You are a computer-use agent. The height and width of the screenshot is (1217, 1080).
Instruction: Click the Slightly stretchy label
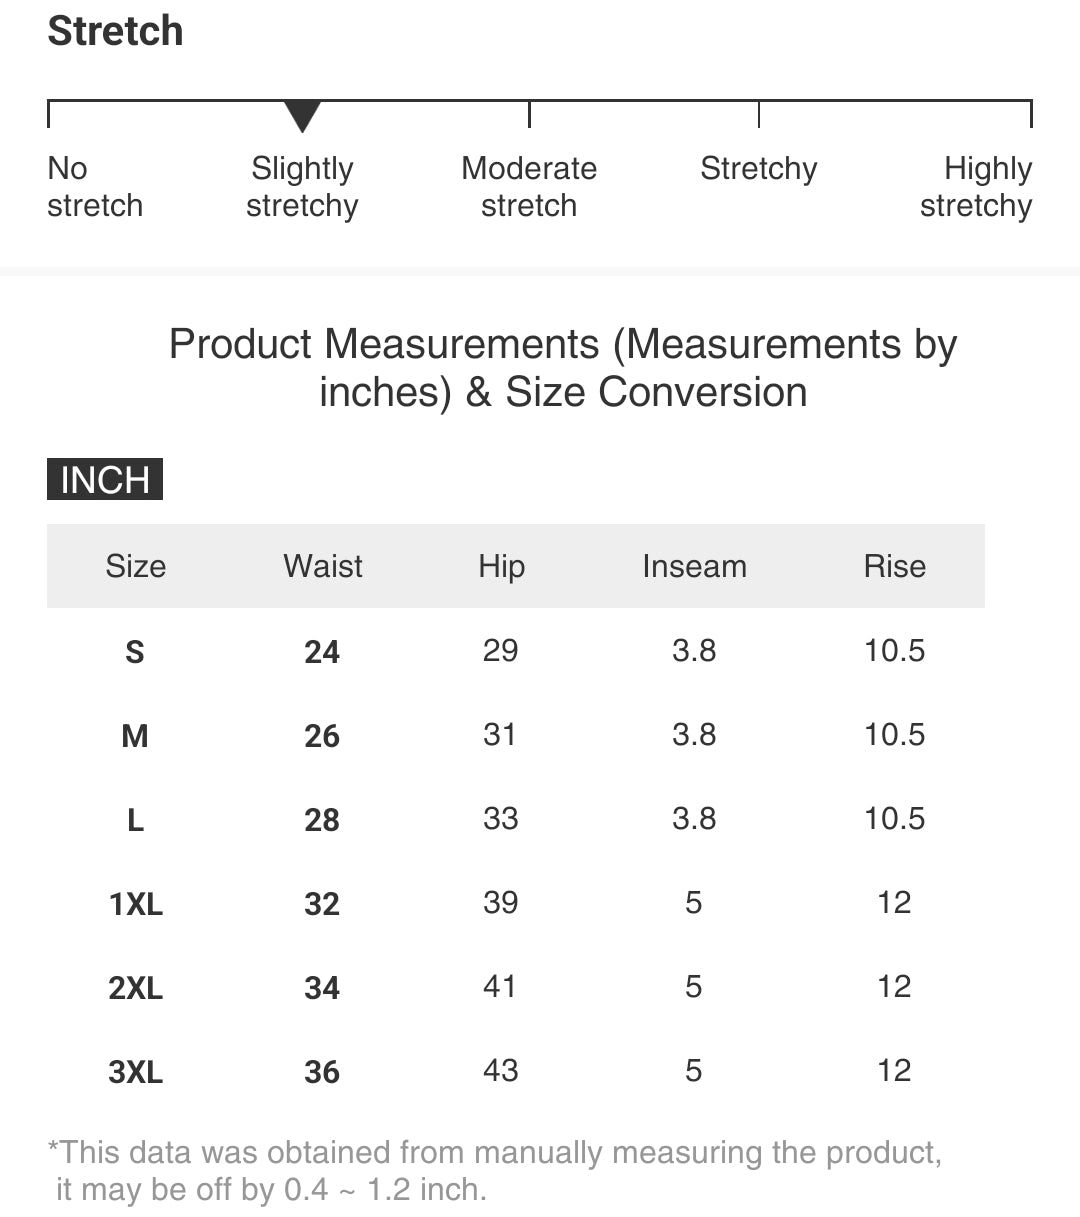click(x=302, y=187)
